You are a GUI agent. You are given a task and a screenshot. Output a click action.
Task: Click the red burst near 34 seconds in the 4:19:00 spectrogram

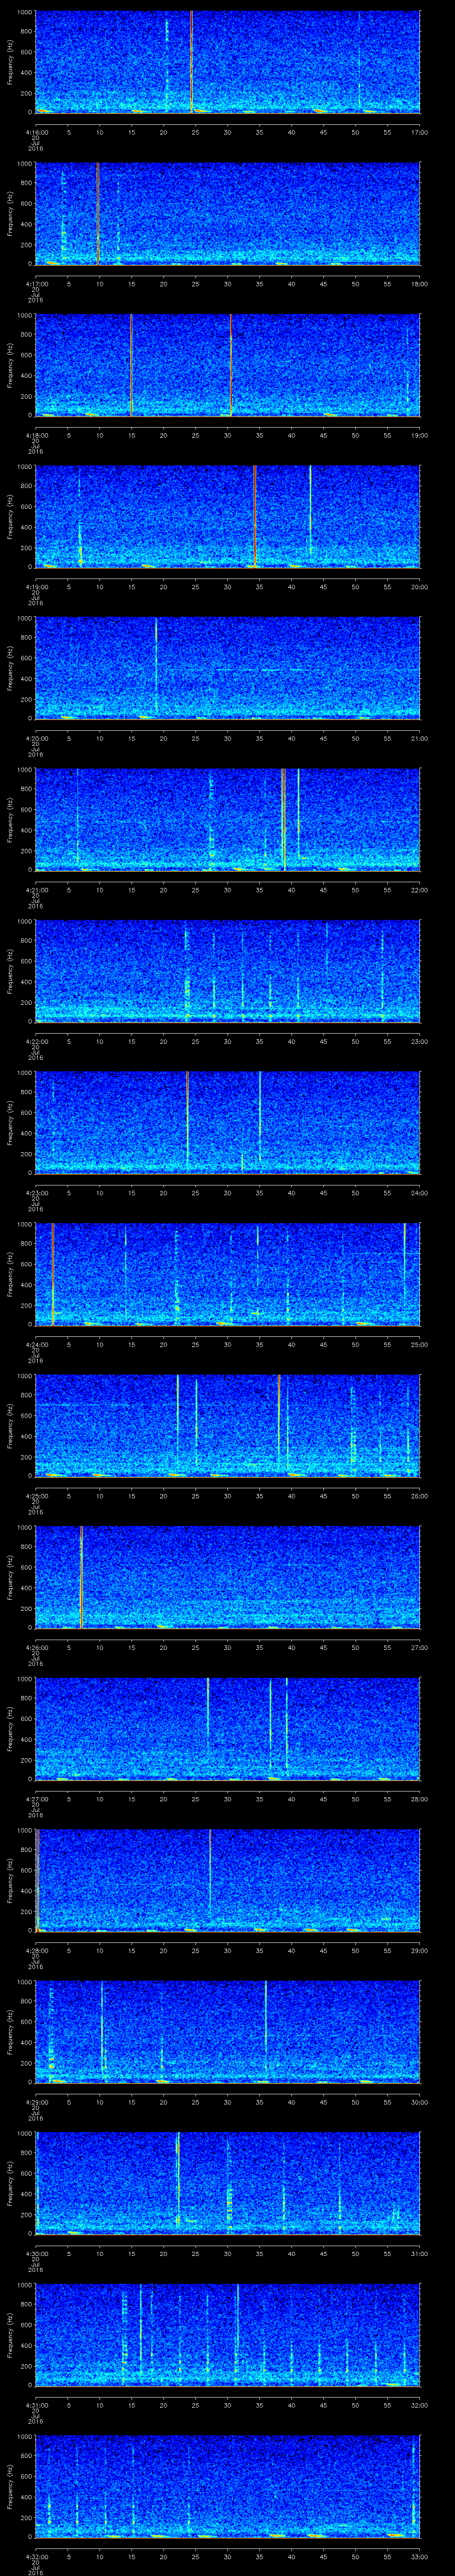(255, 516)
